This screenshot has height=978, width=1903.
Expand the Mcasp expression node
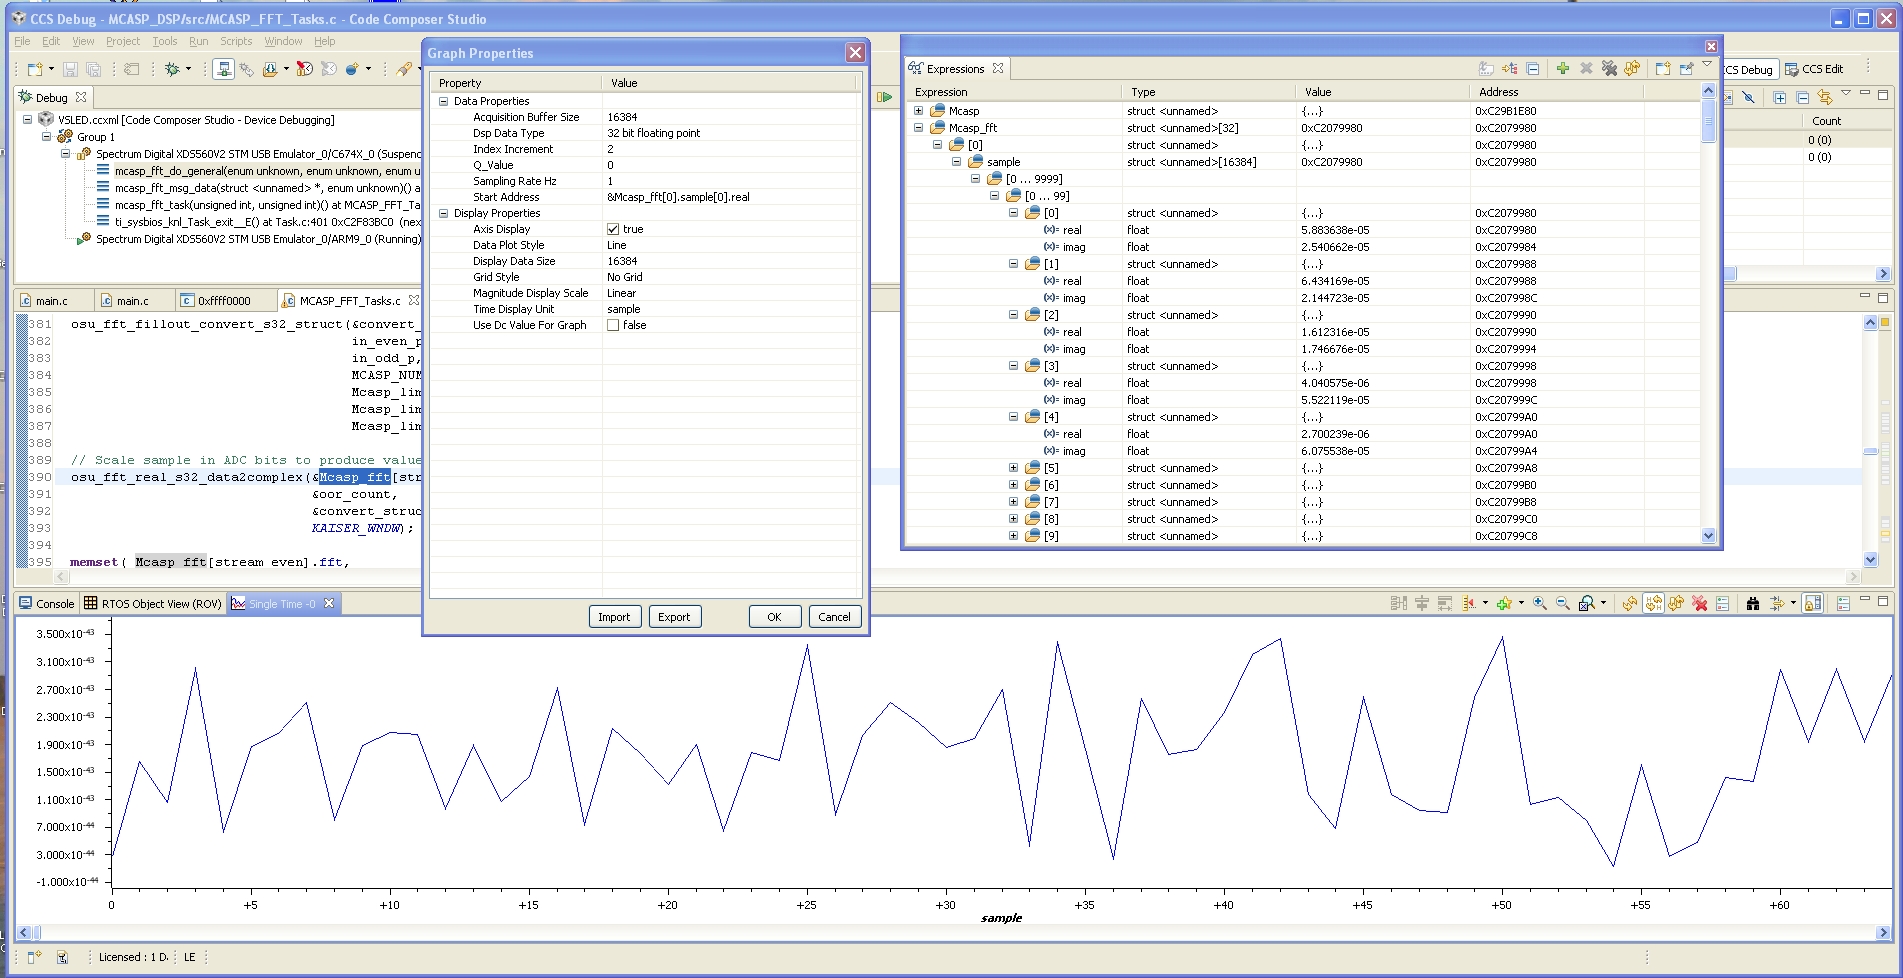point(918,111)
